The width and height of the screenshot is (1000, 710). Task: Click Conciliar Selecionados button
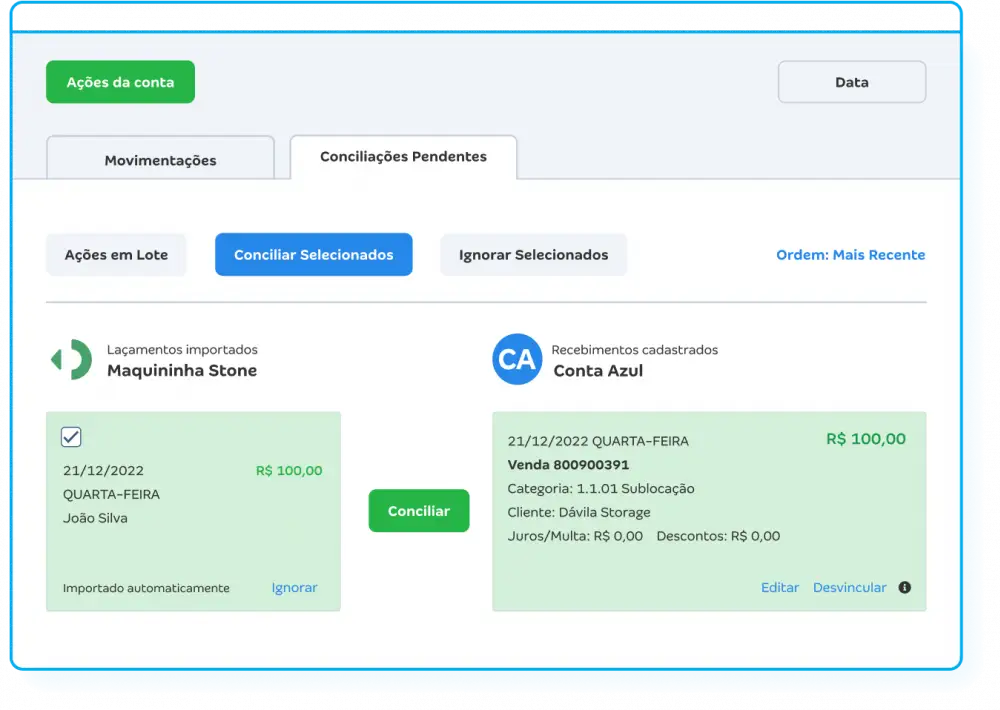(314, 255)
